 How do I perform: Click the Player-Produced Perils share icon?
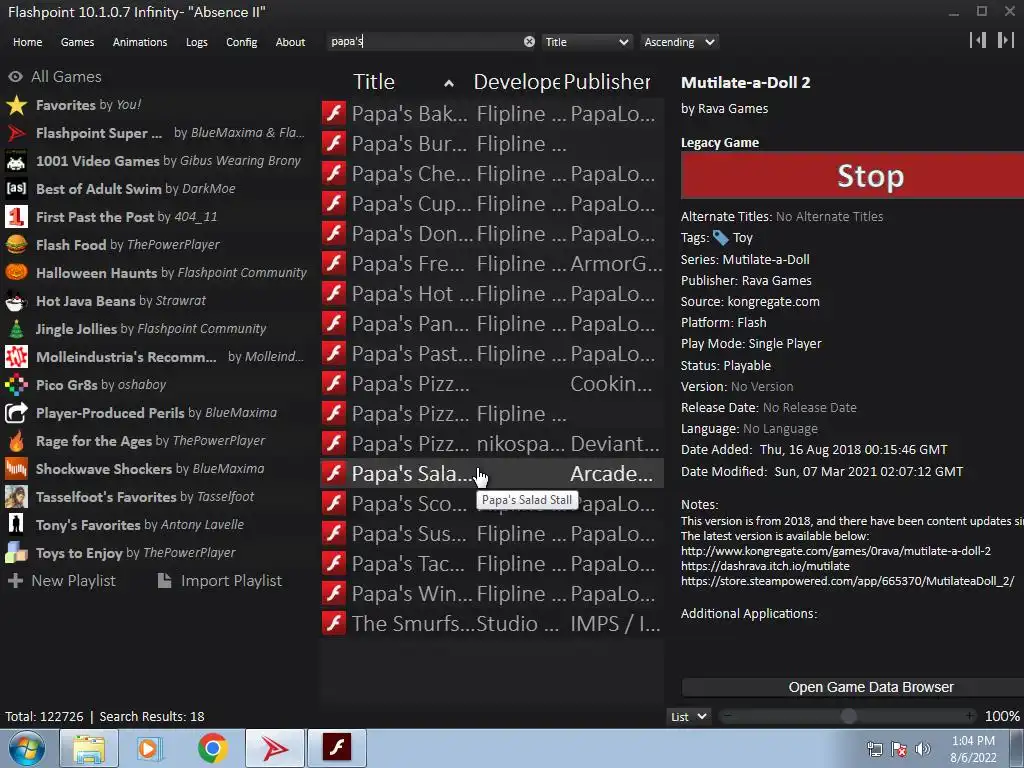click(16, 413)
